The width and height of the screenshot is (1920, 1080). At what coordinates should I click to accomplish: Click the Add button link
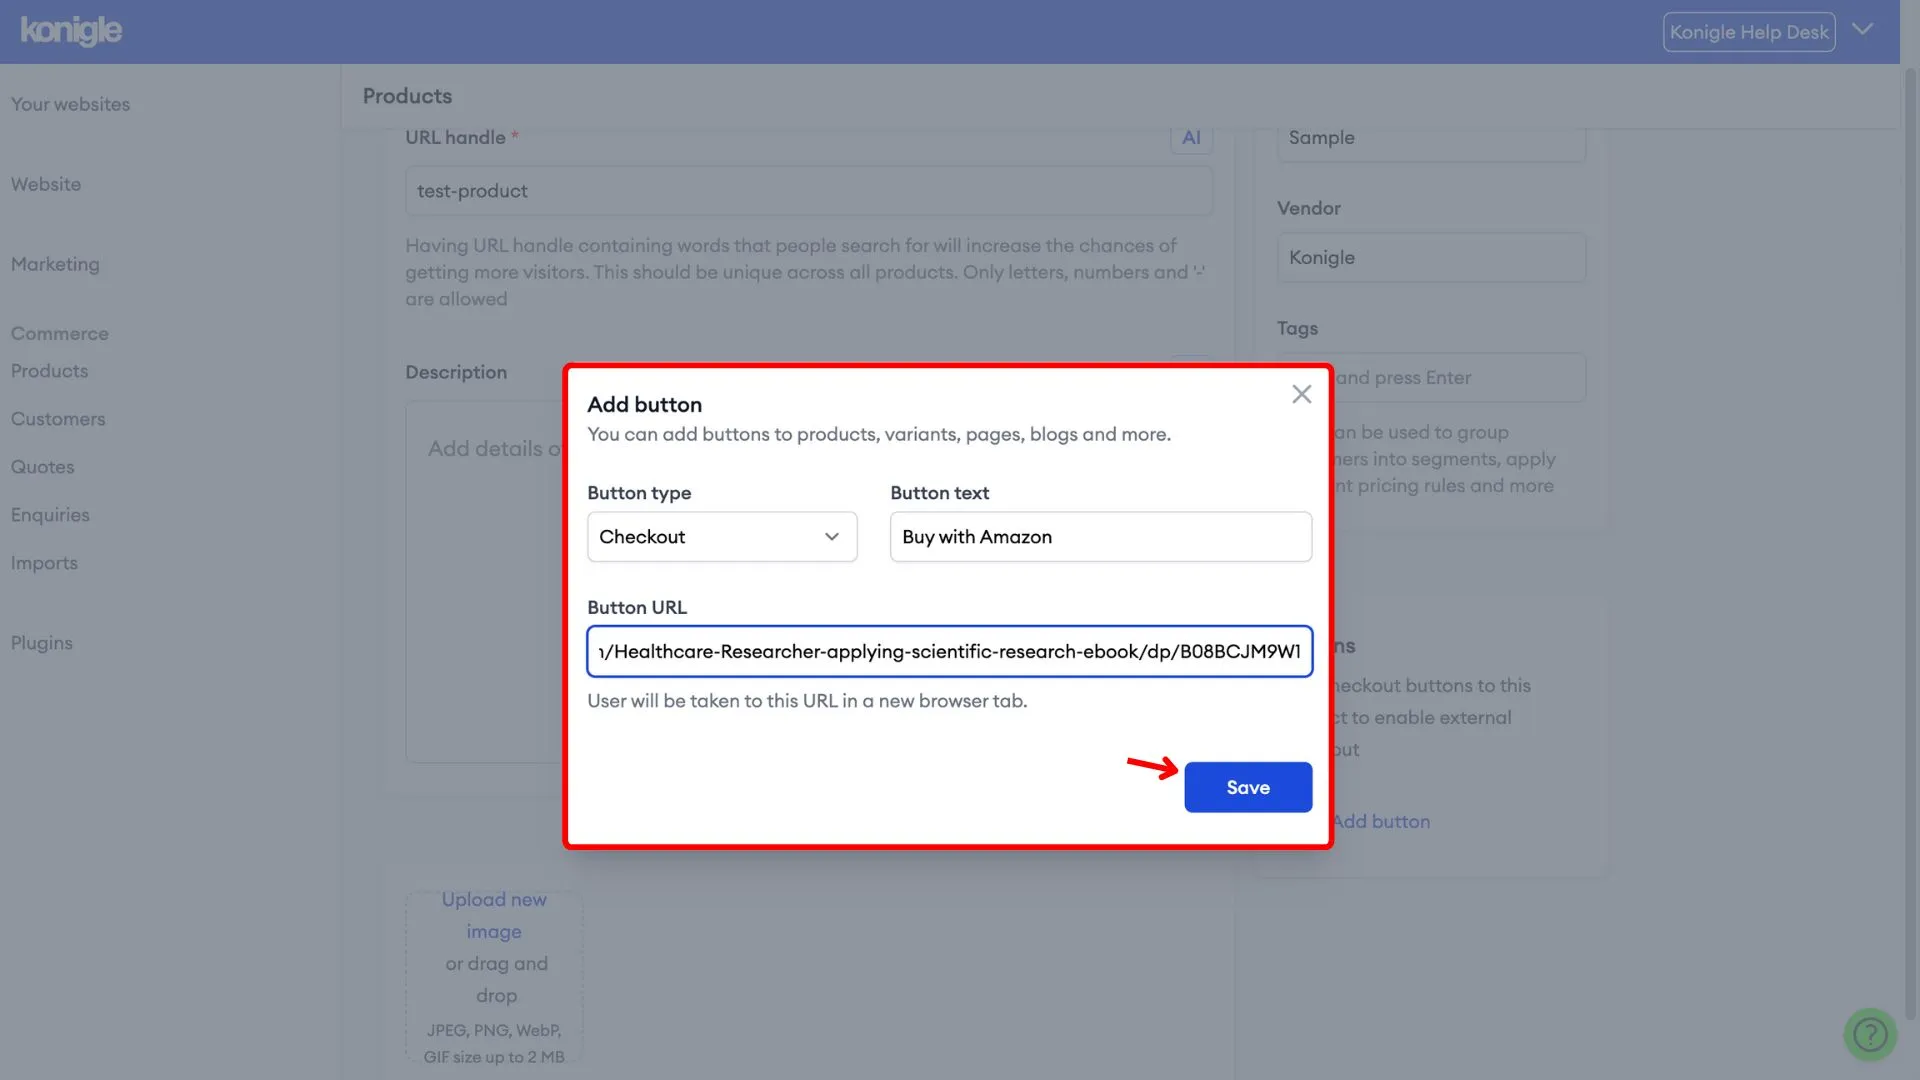point(1381,822)
